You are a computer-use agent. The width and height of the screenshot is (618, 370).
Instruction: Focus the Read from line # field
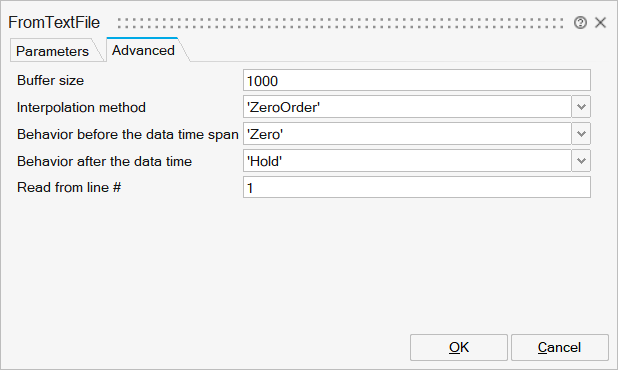(x=417, y=187)
